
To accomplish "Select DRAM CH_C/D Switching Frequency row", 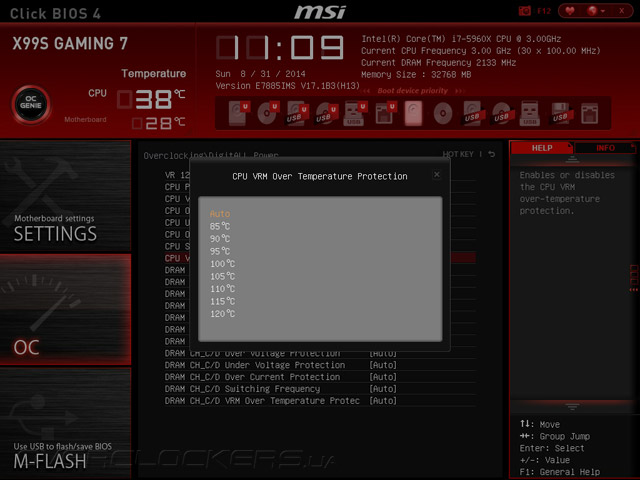I will 320,389.
